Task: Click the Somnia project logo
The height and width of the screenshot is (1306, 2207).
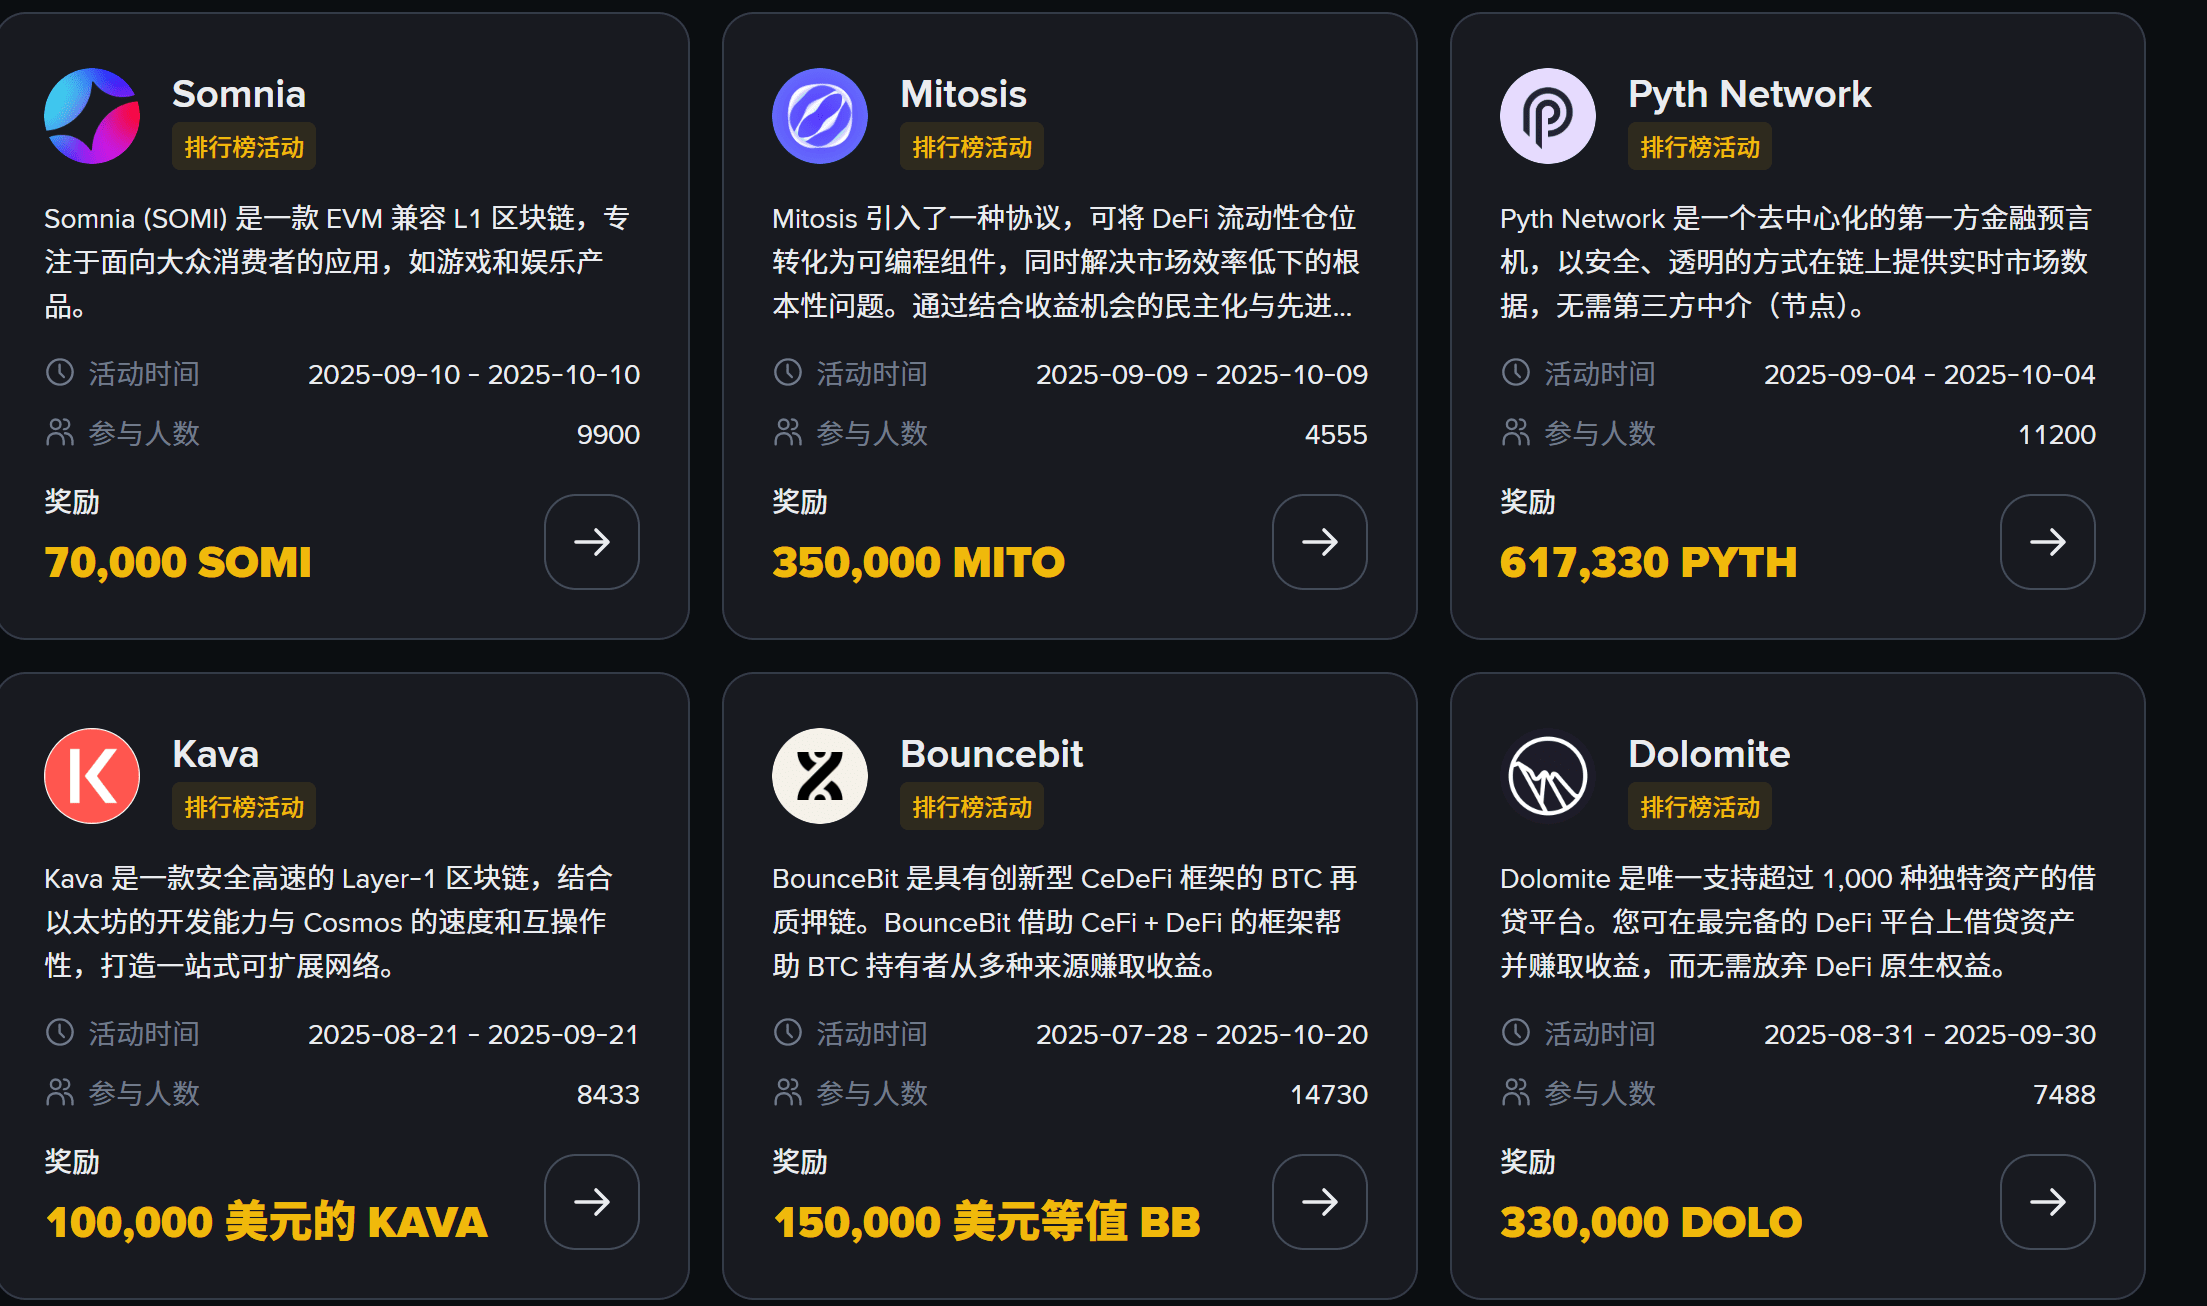Action: coord(92,116)
